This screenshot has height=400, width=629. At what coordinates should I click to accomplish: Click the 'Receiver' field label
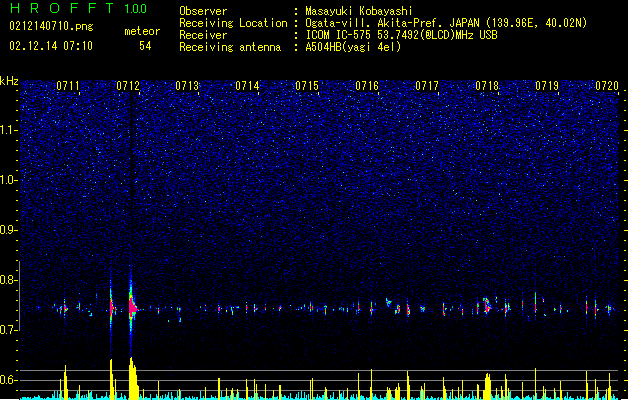[x=203, y=35]
